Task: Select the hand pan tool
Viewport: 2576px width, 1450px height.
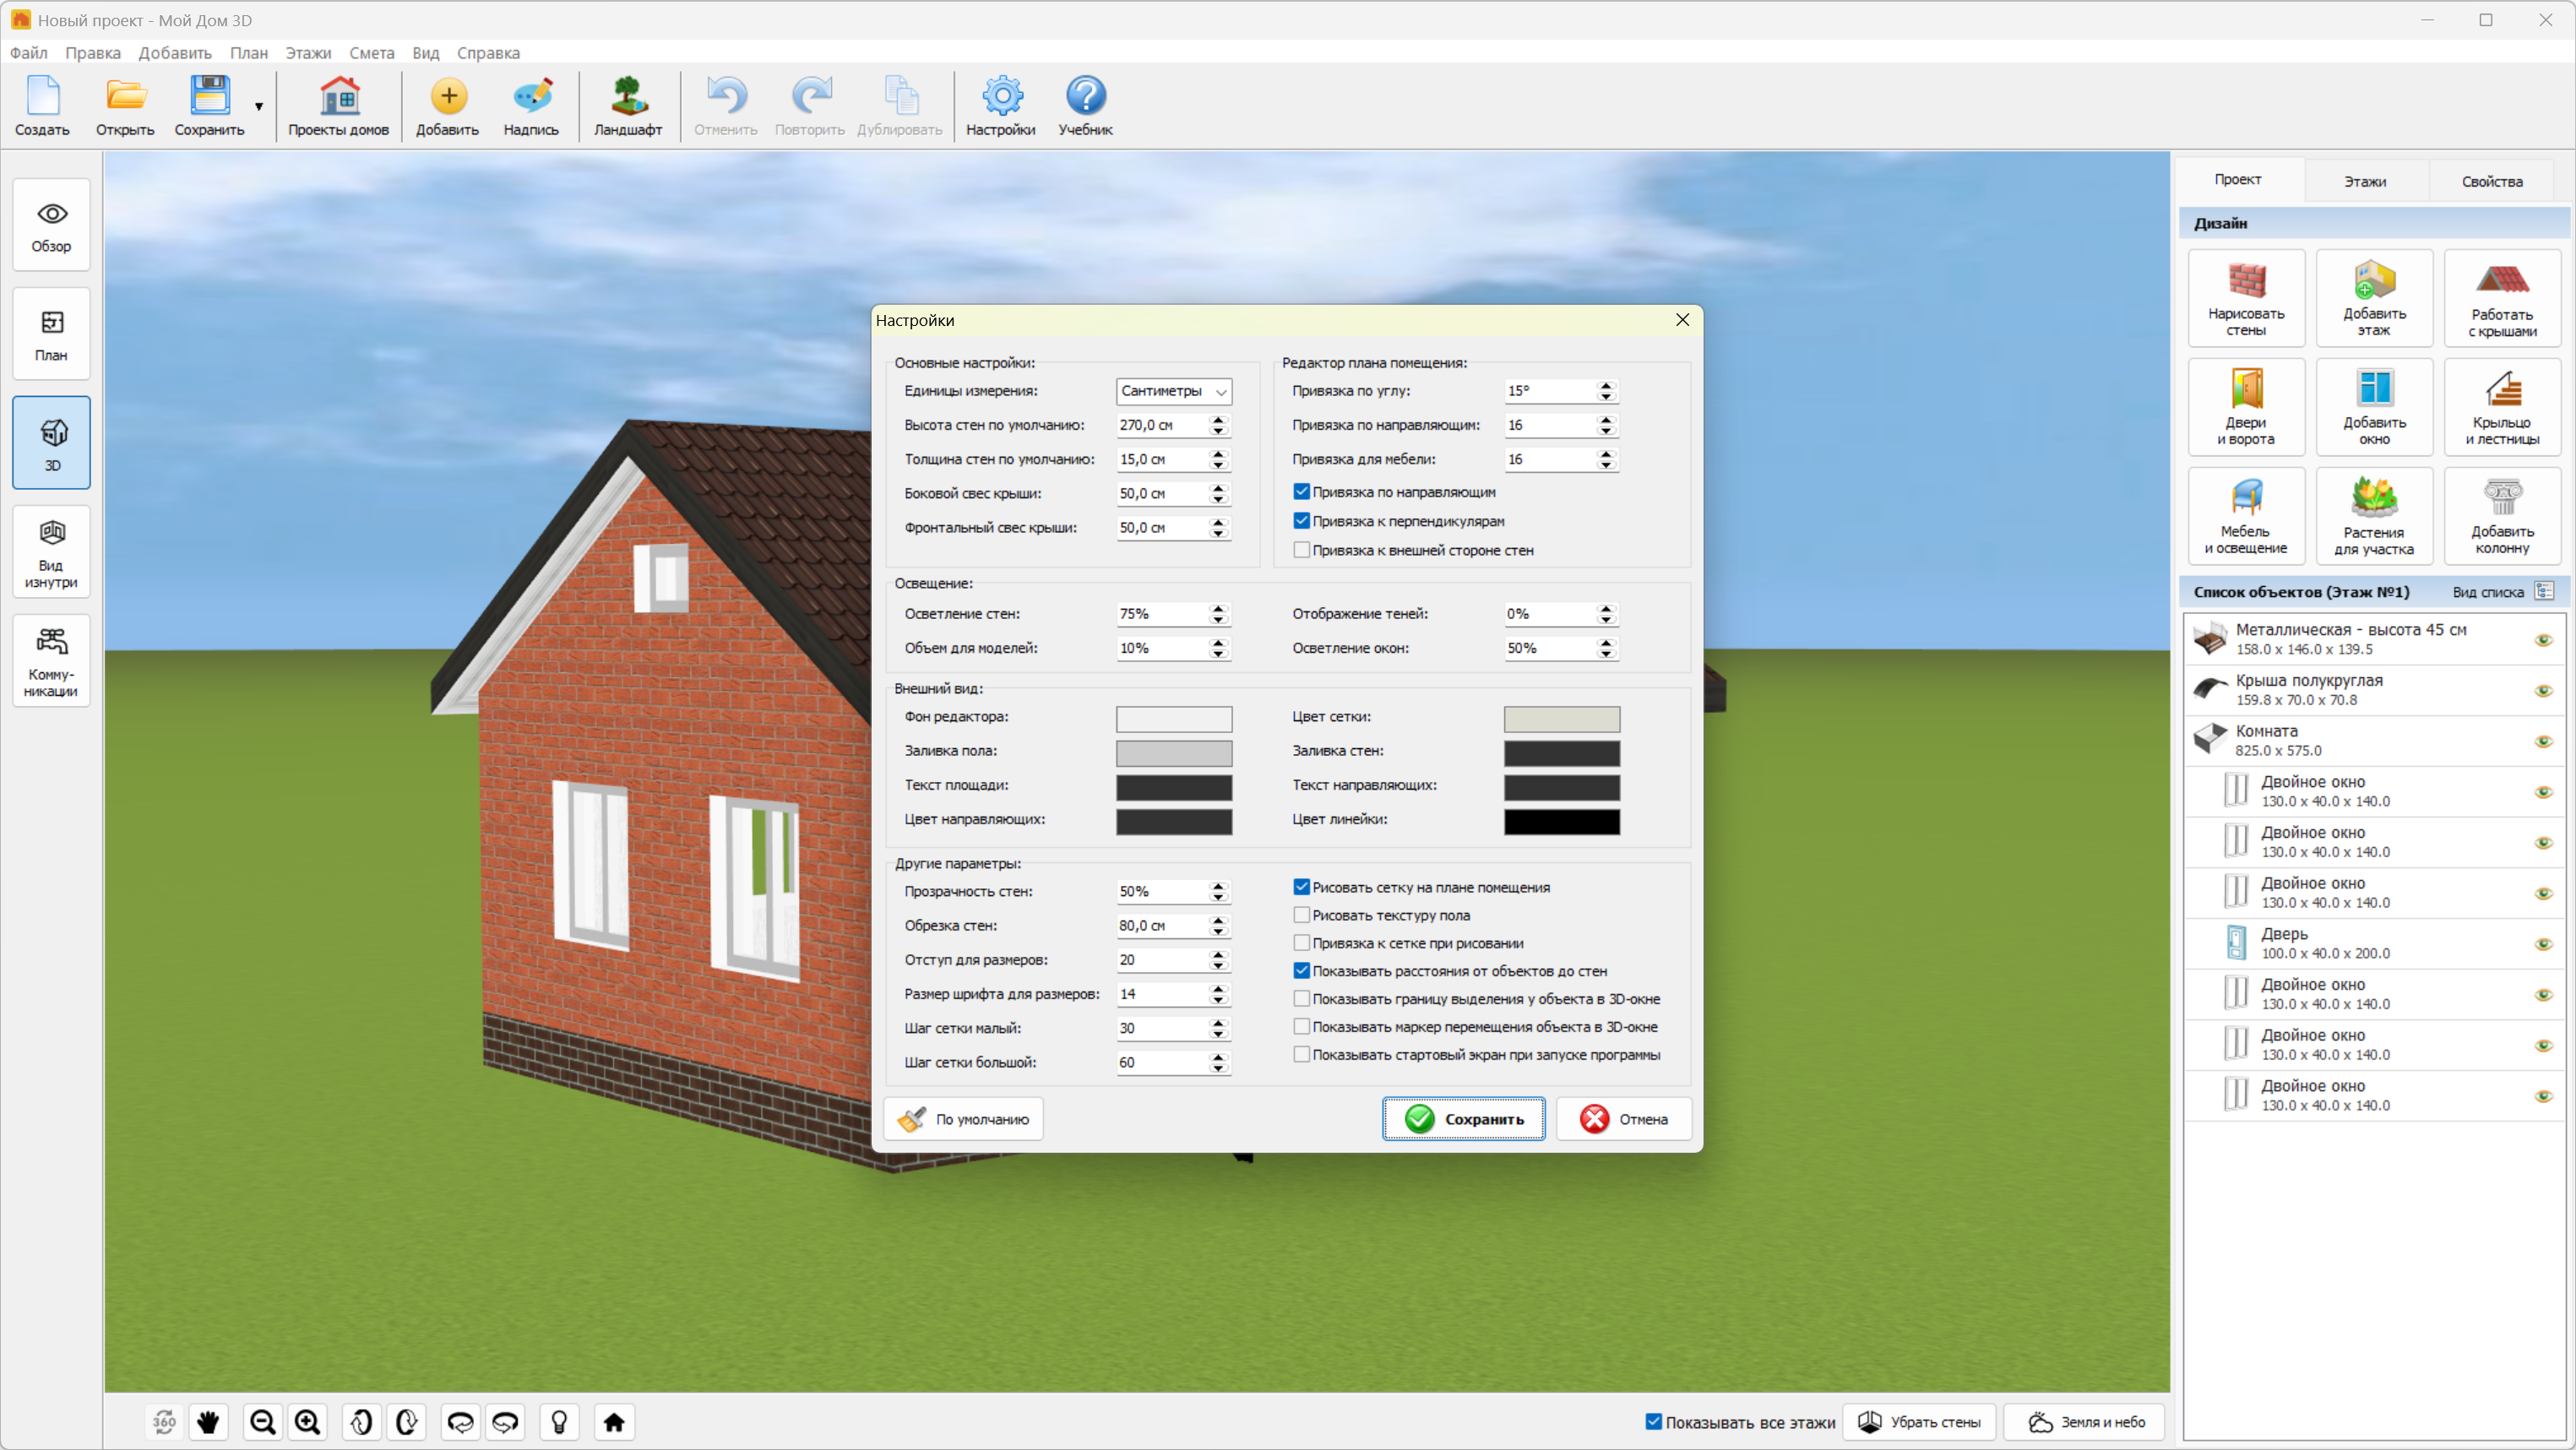Action: [208, 1421]
